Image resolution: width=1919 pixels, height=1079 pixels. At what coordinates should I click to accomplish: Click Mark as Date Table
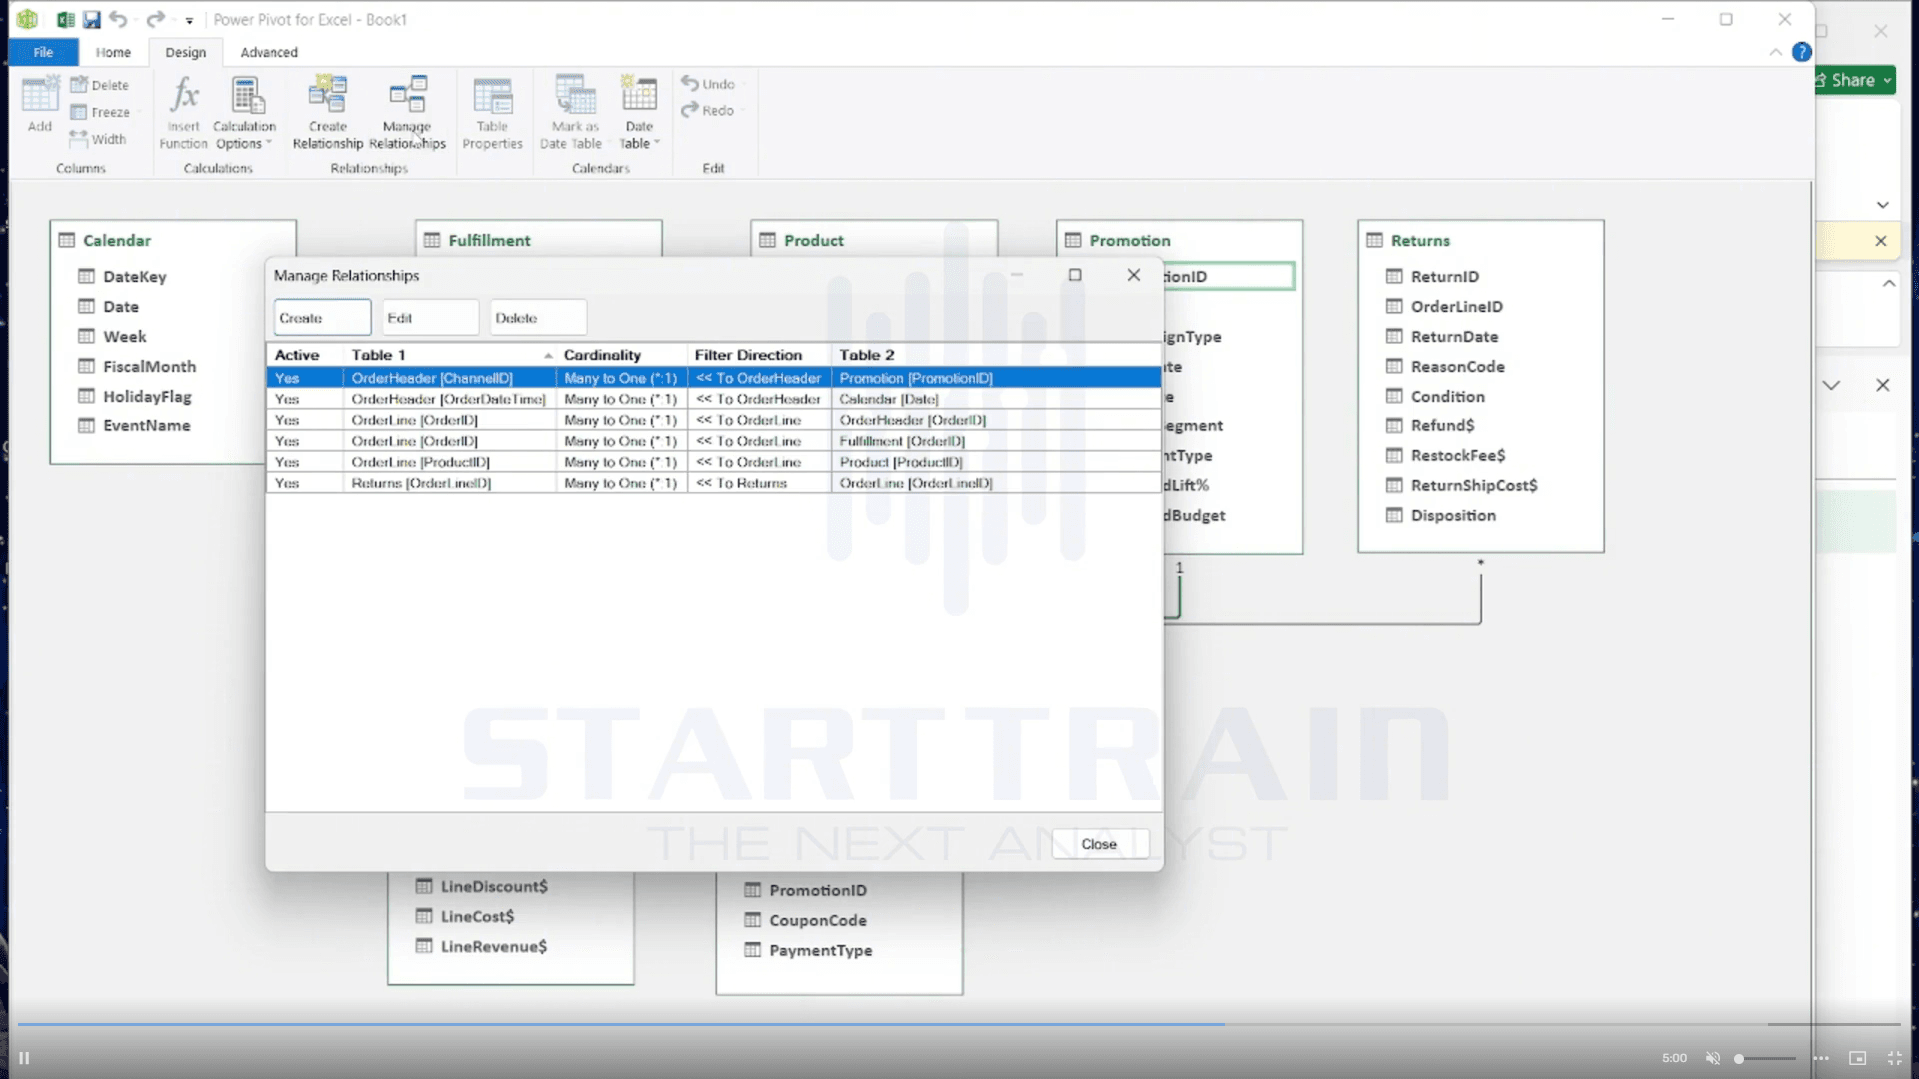click(571, 113)
